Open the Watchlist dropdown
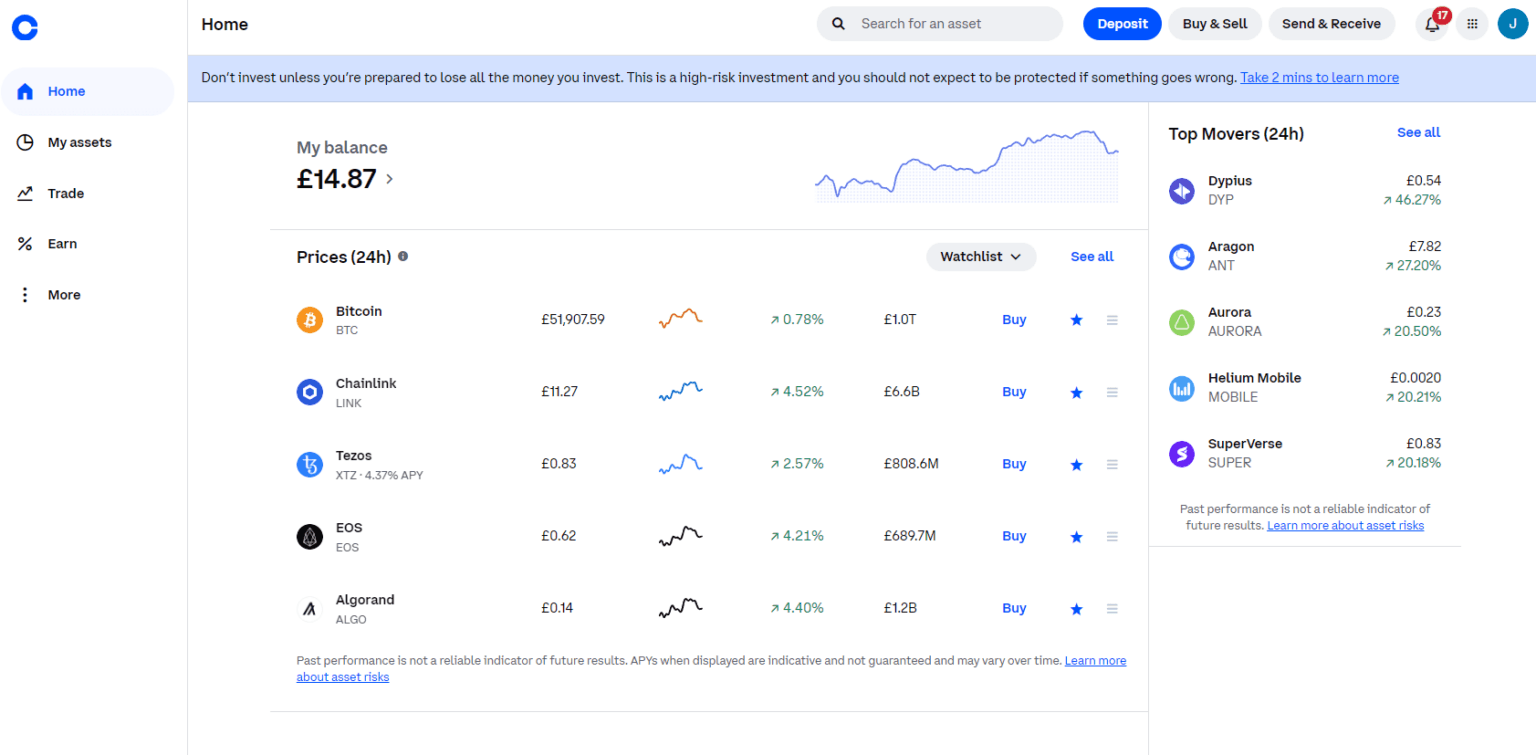 pyautogui.click(x=981, y=257)
